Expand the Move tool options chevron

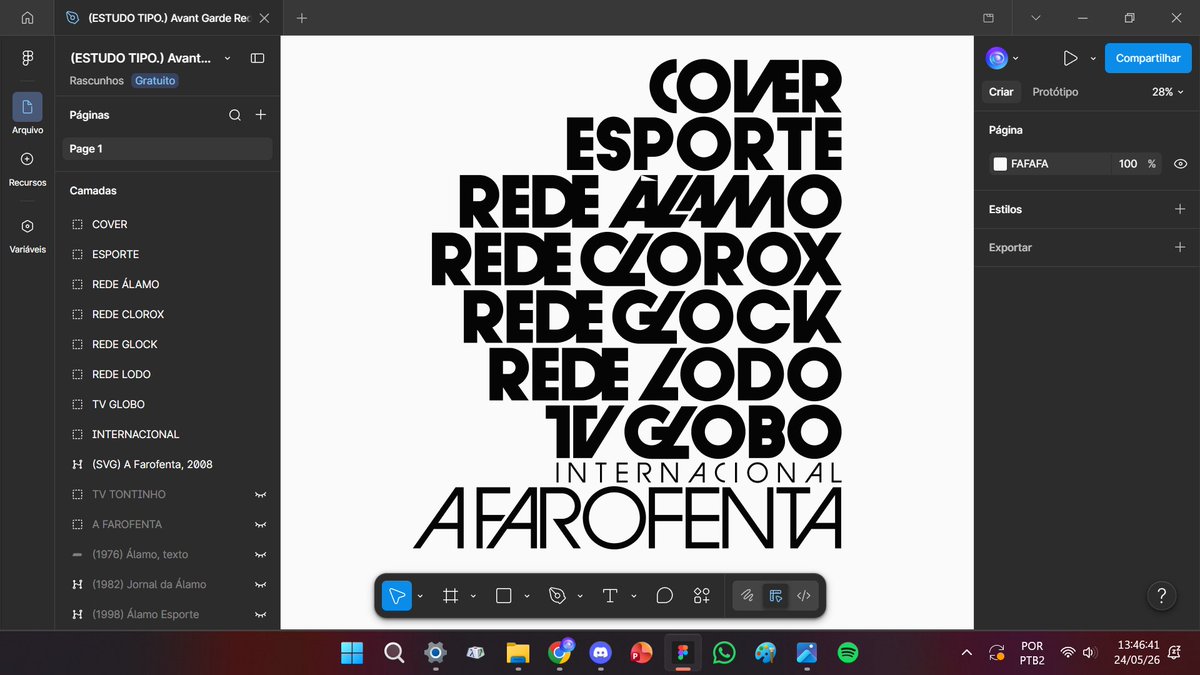420,596
